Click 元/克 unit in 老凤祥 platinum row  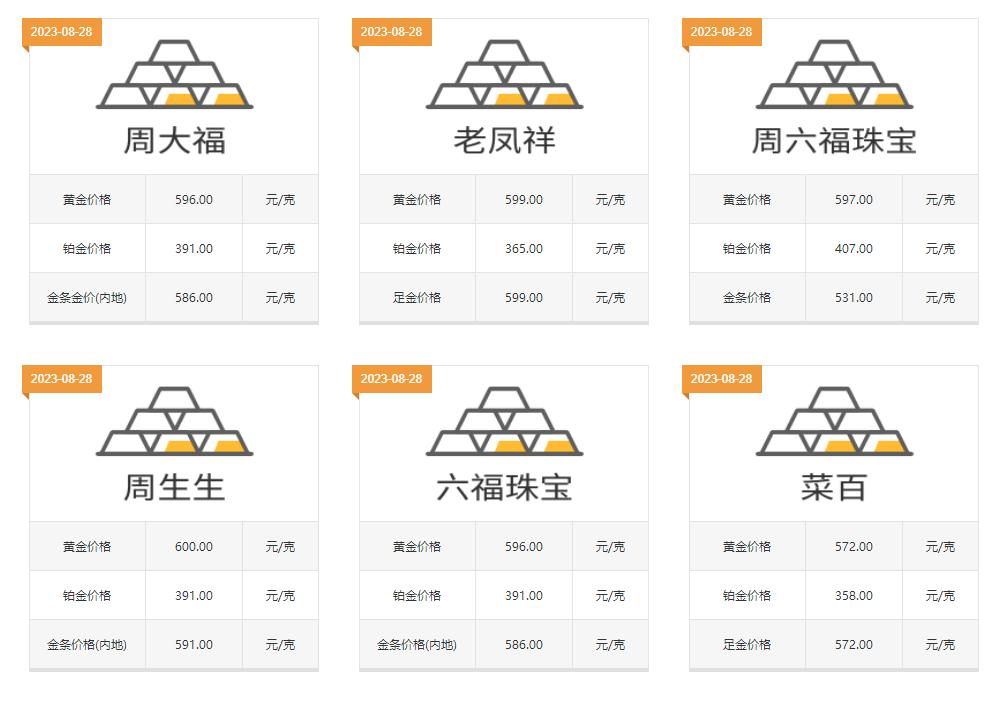(x=610, y=248)
